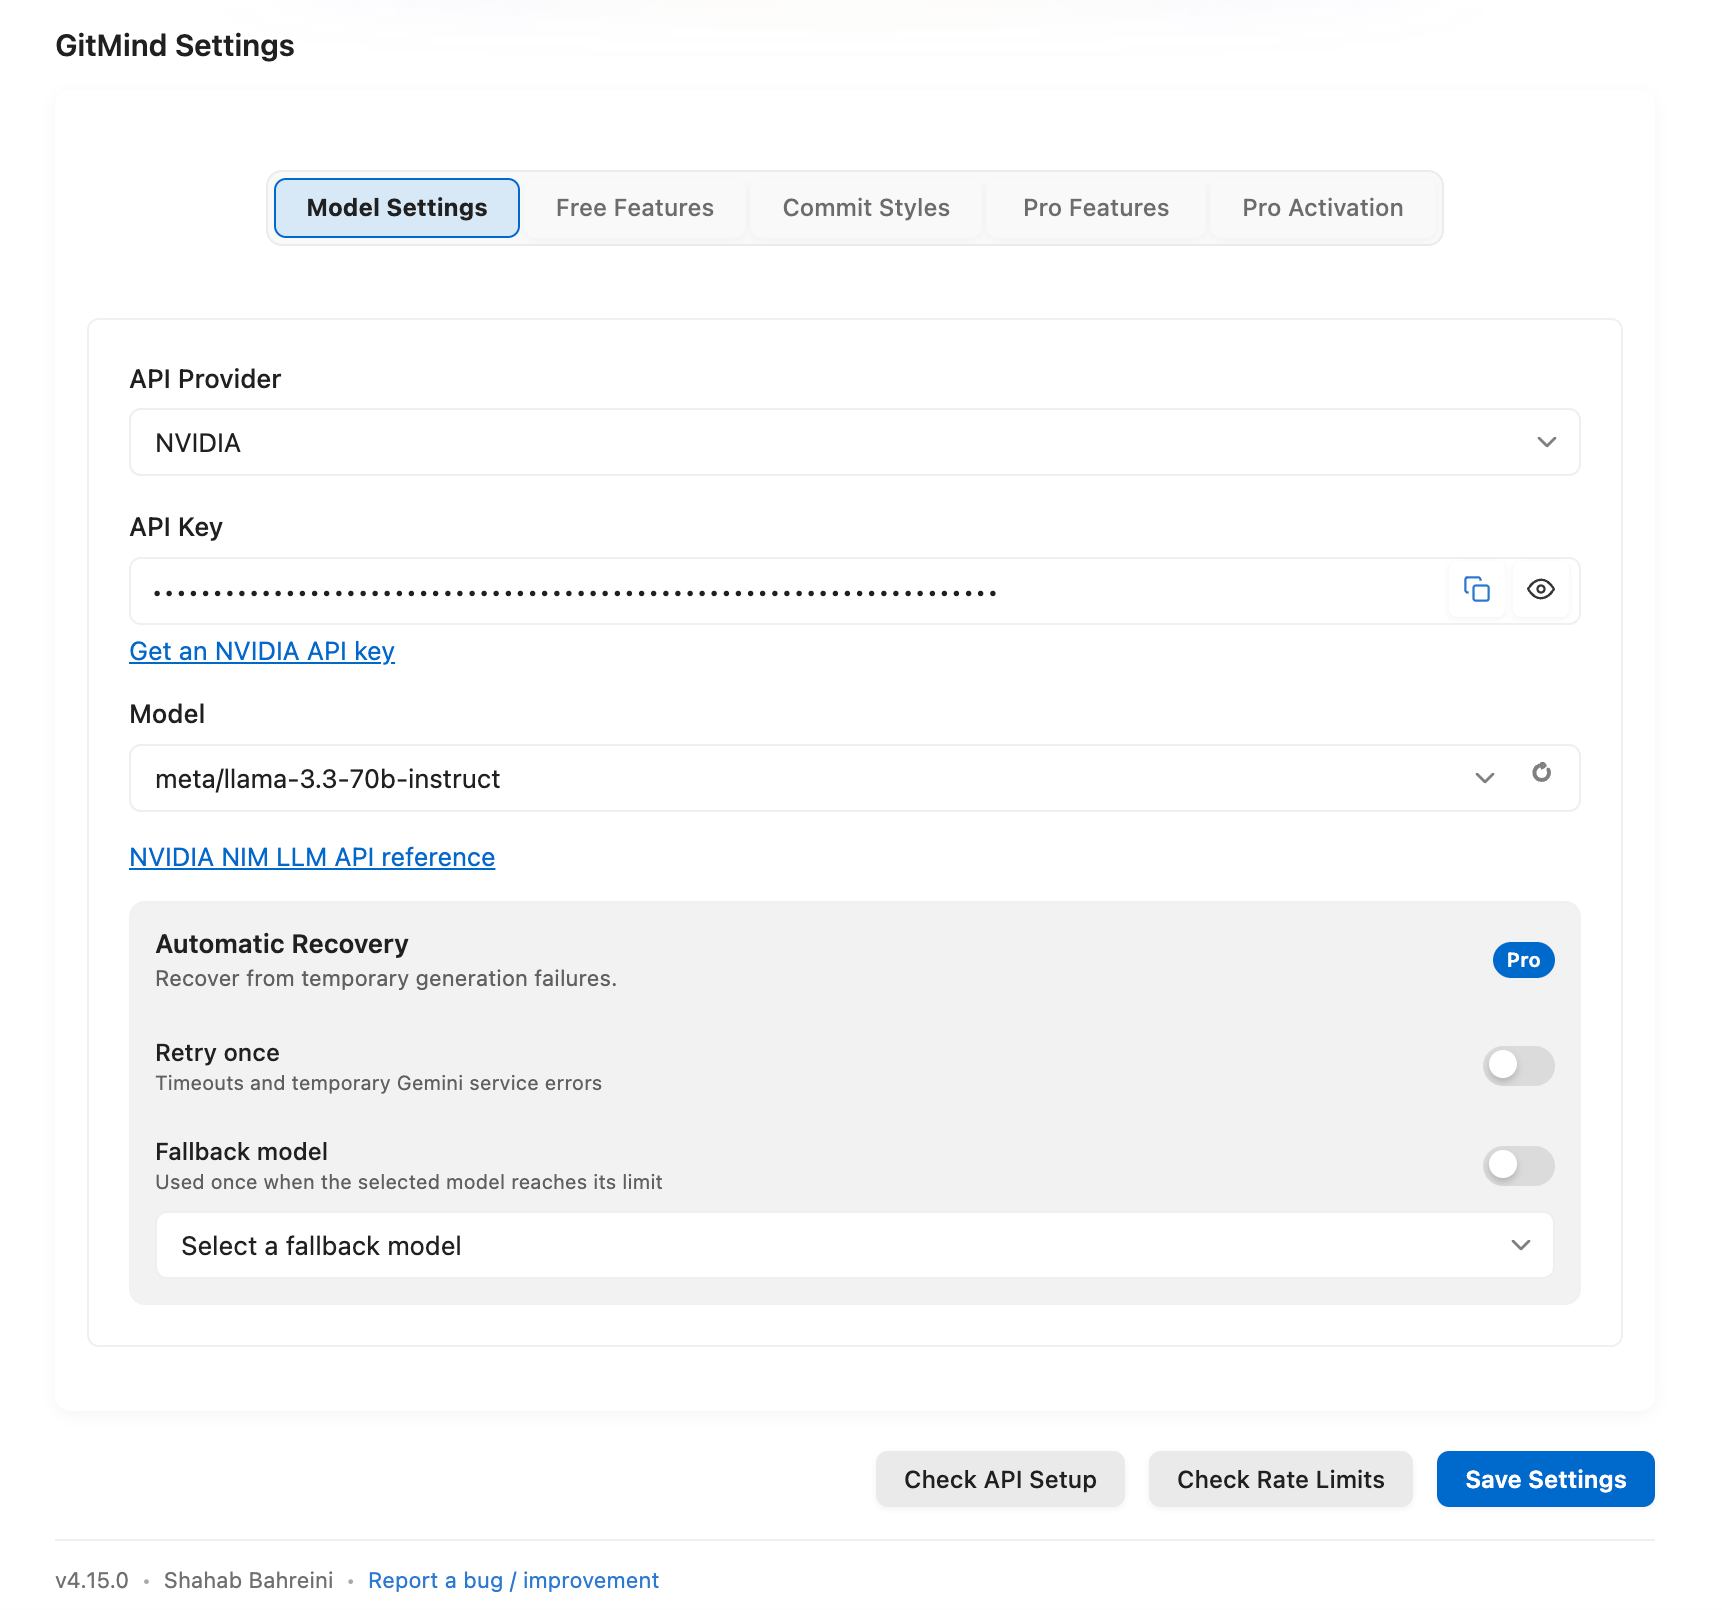Click text 'Timeouts and temporary Gemini service errors'
1722x1610 pixels.
[x=379, y=1083]
